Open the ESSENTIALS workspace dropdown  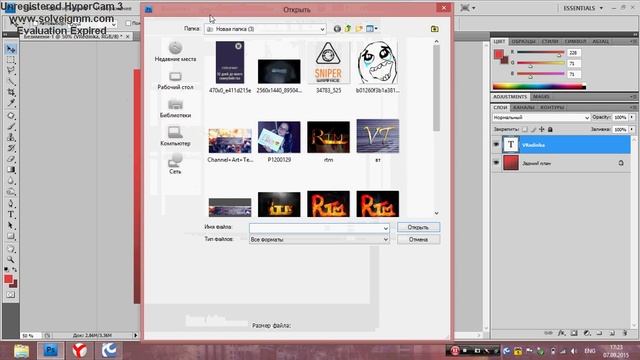[583, 8]
